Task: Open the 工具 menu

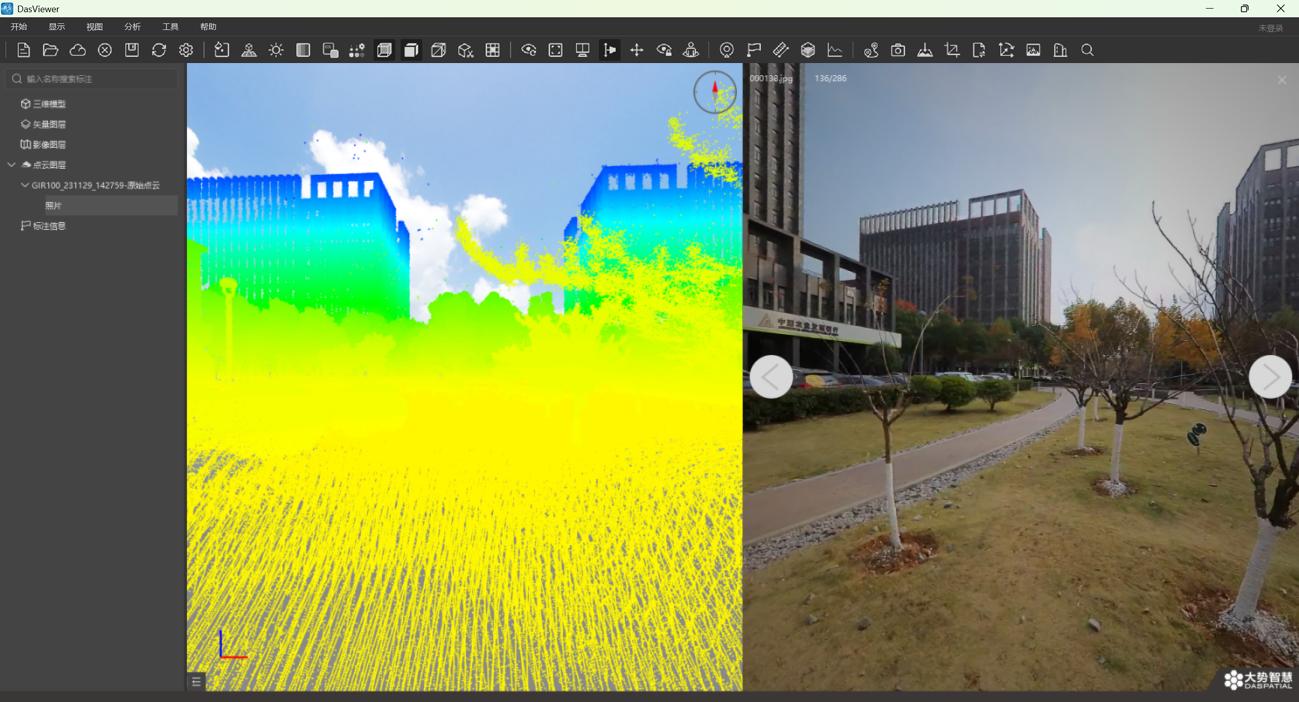Action: tap(171, 27)
